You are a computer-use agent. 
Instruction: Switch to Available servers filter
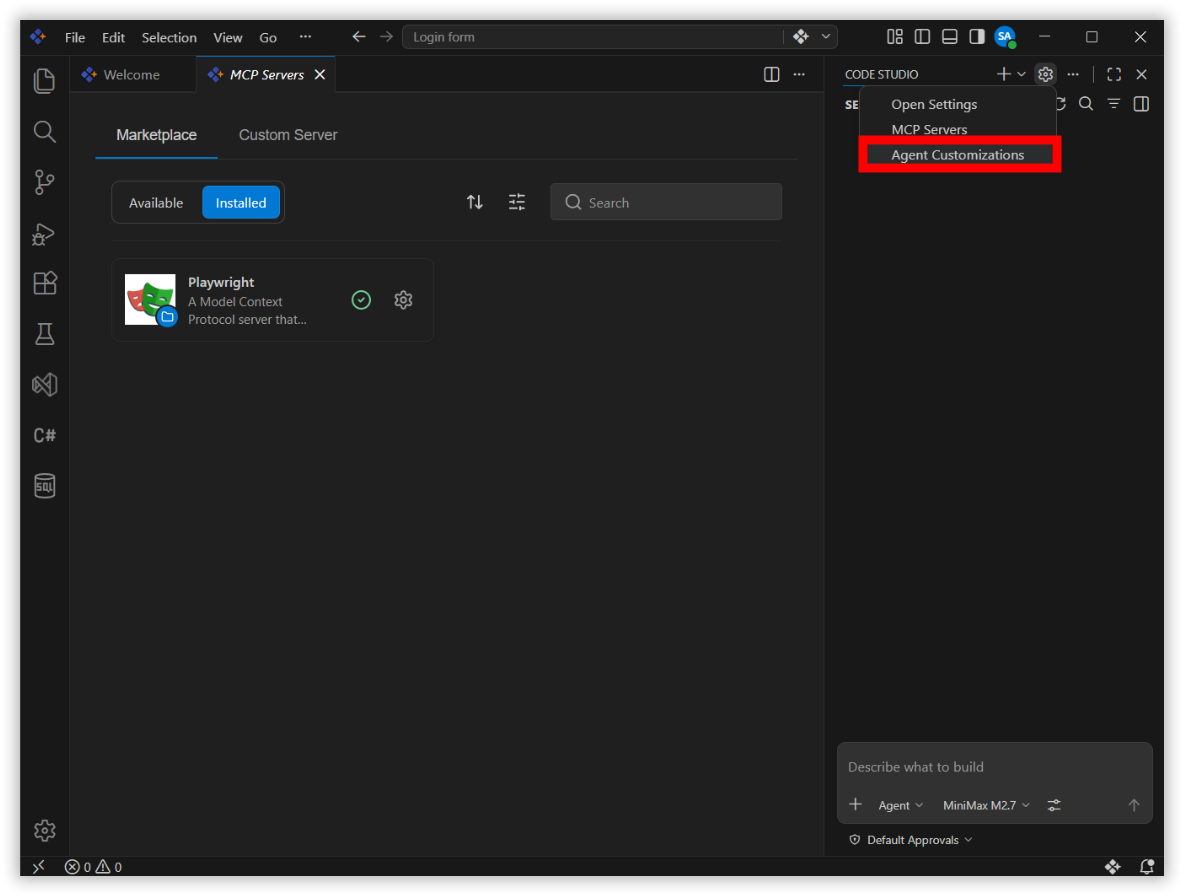tap(156, 202)
